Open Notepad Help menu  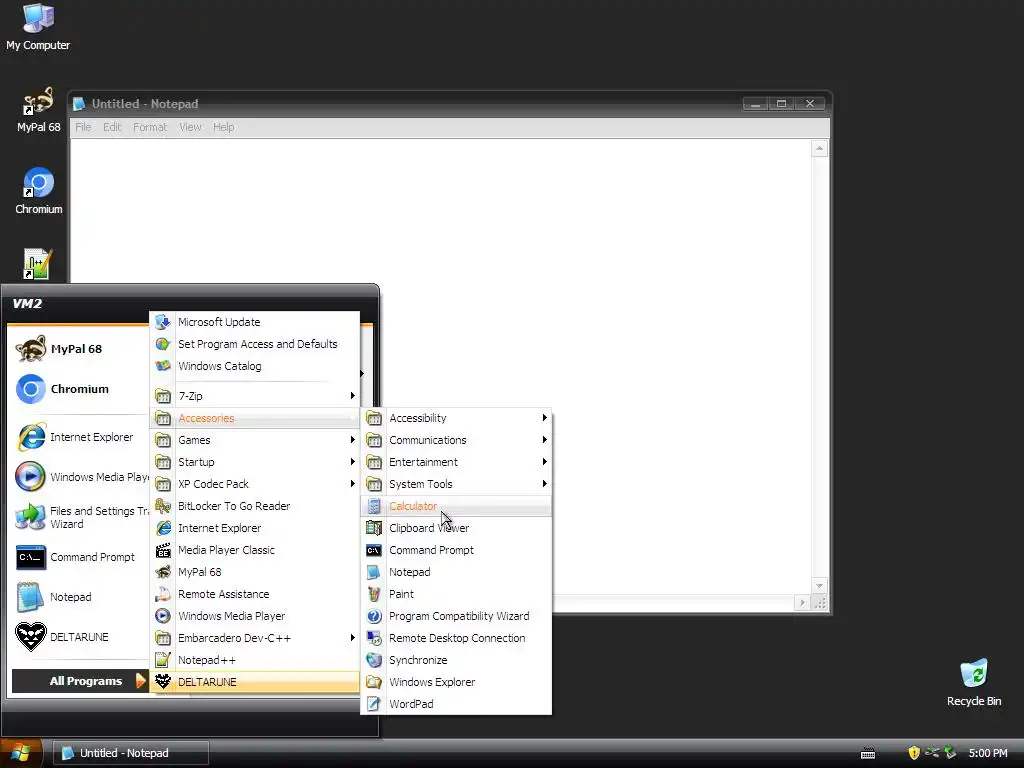(223, 127)
